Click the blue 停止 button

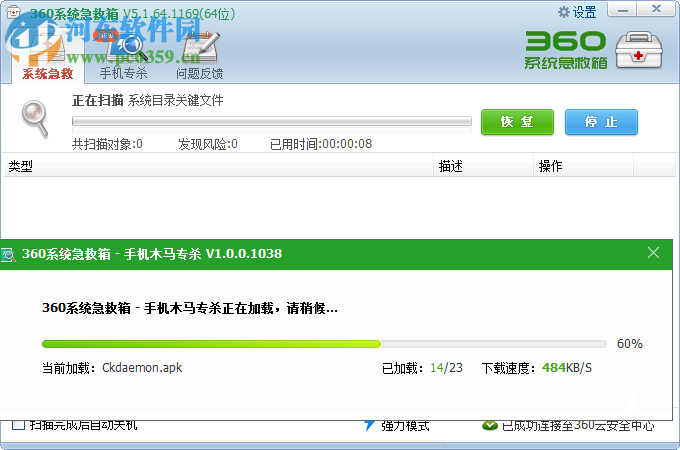coord(601,122)
